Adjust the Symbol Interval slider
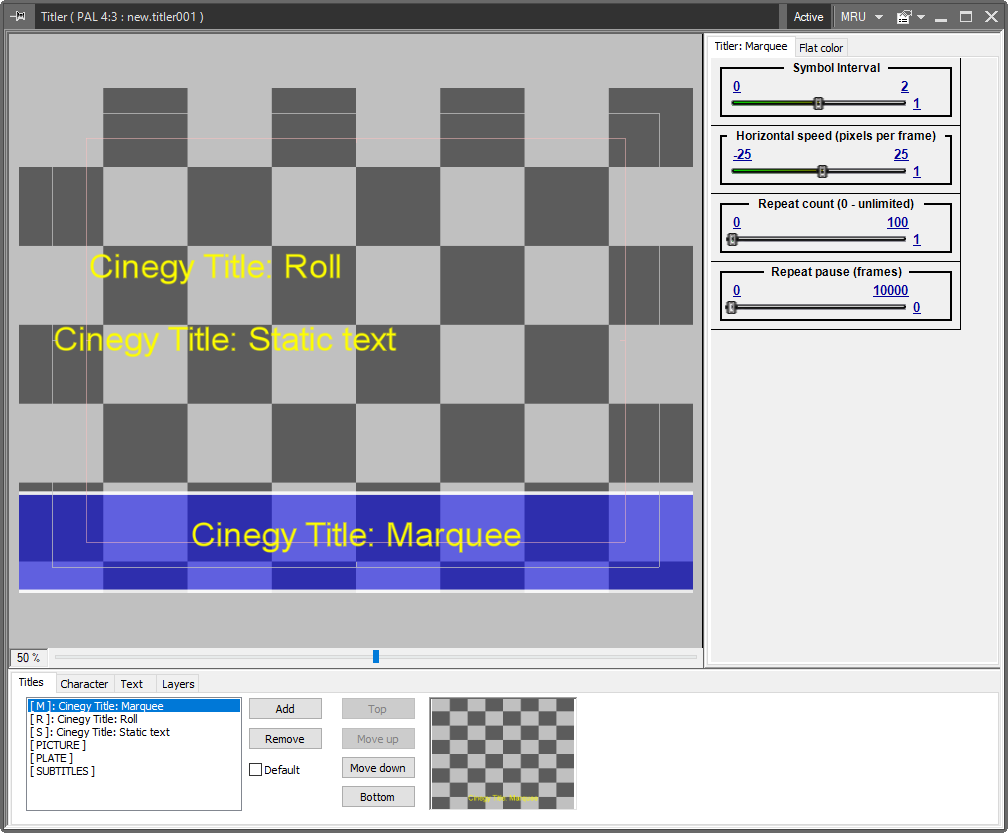The width and height of the screenshot is (1008, 833). coord(818,103)
